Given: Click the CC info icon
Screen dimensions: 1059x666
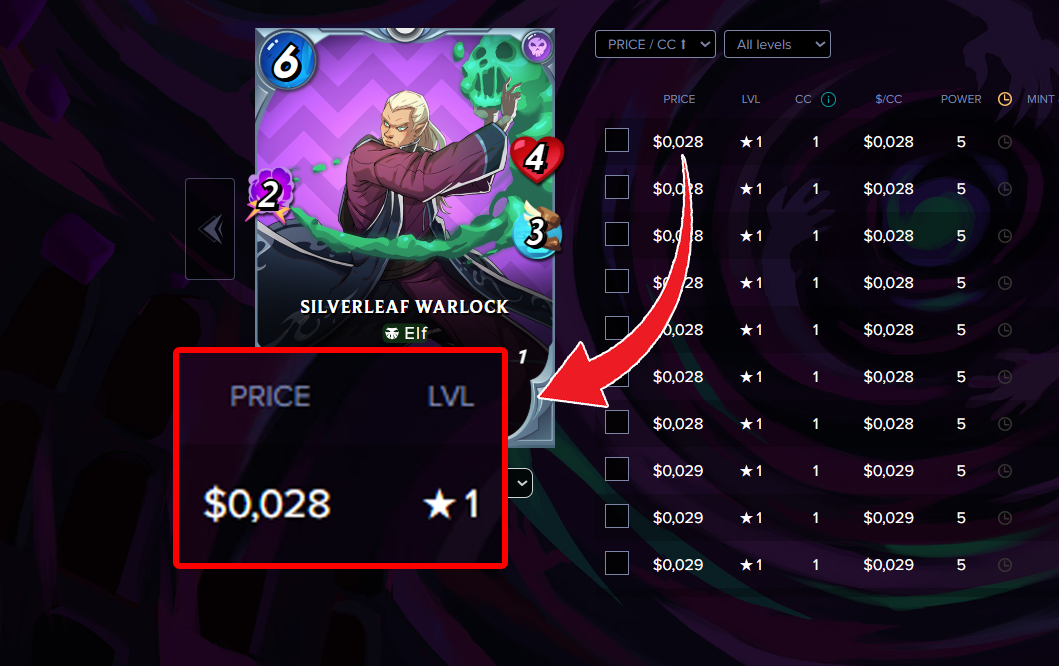Looking at the screenshot, I should [x=828, y=99].
